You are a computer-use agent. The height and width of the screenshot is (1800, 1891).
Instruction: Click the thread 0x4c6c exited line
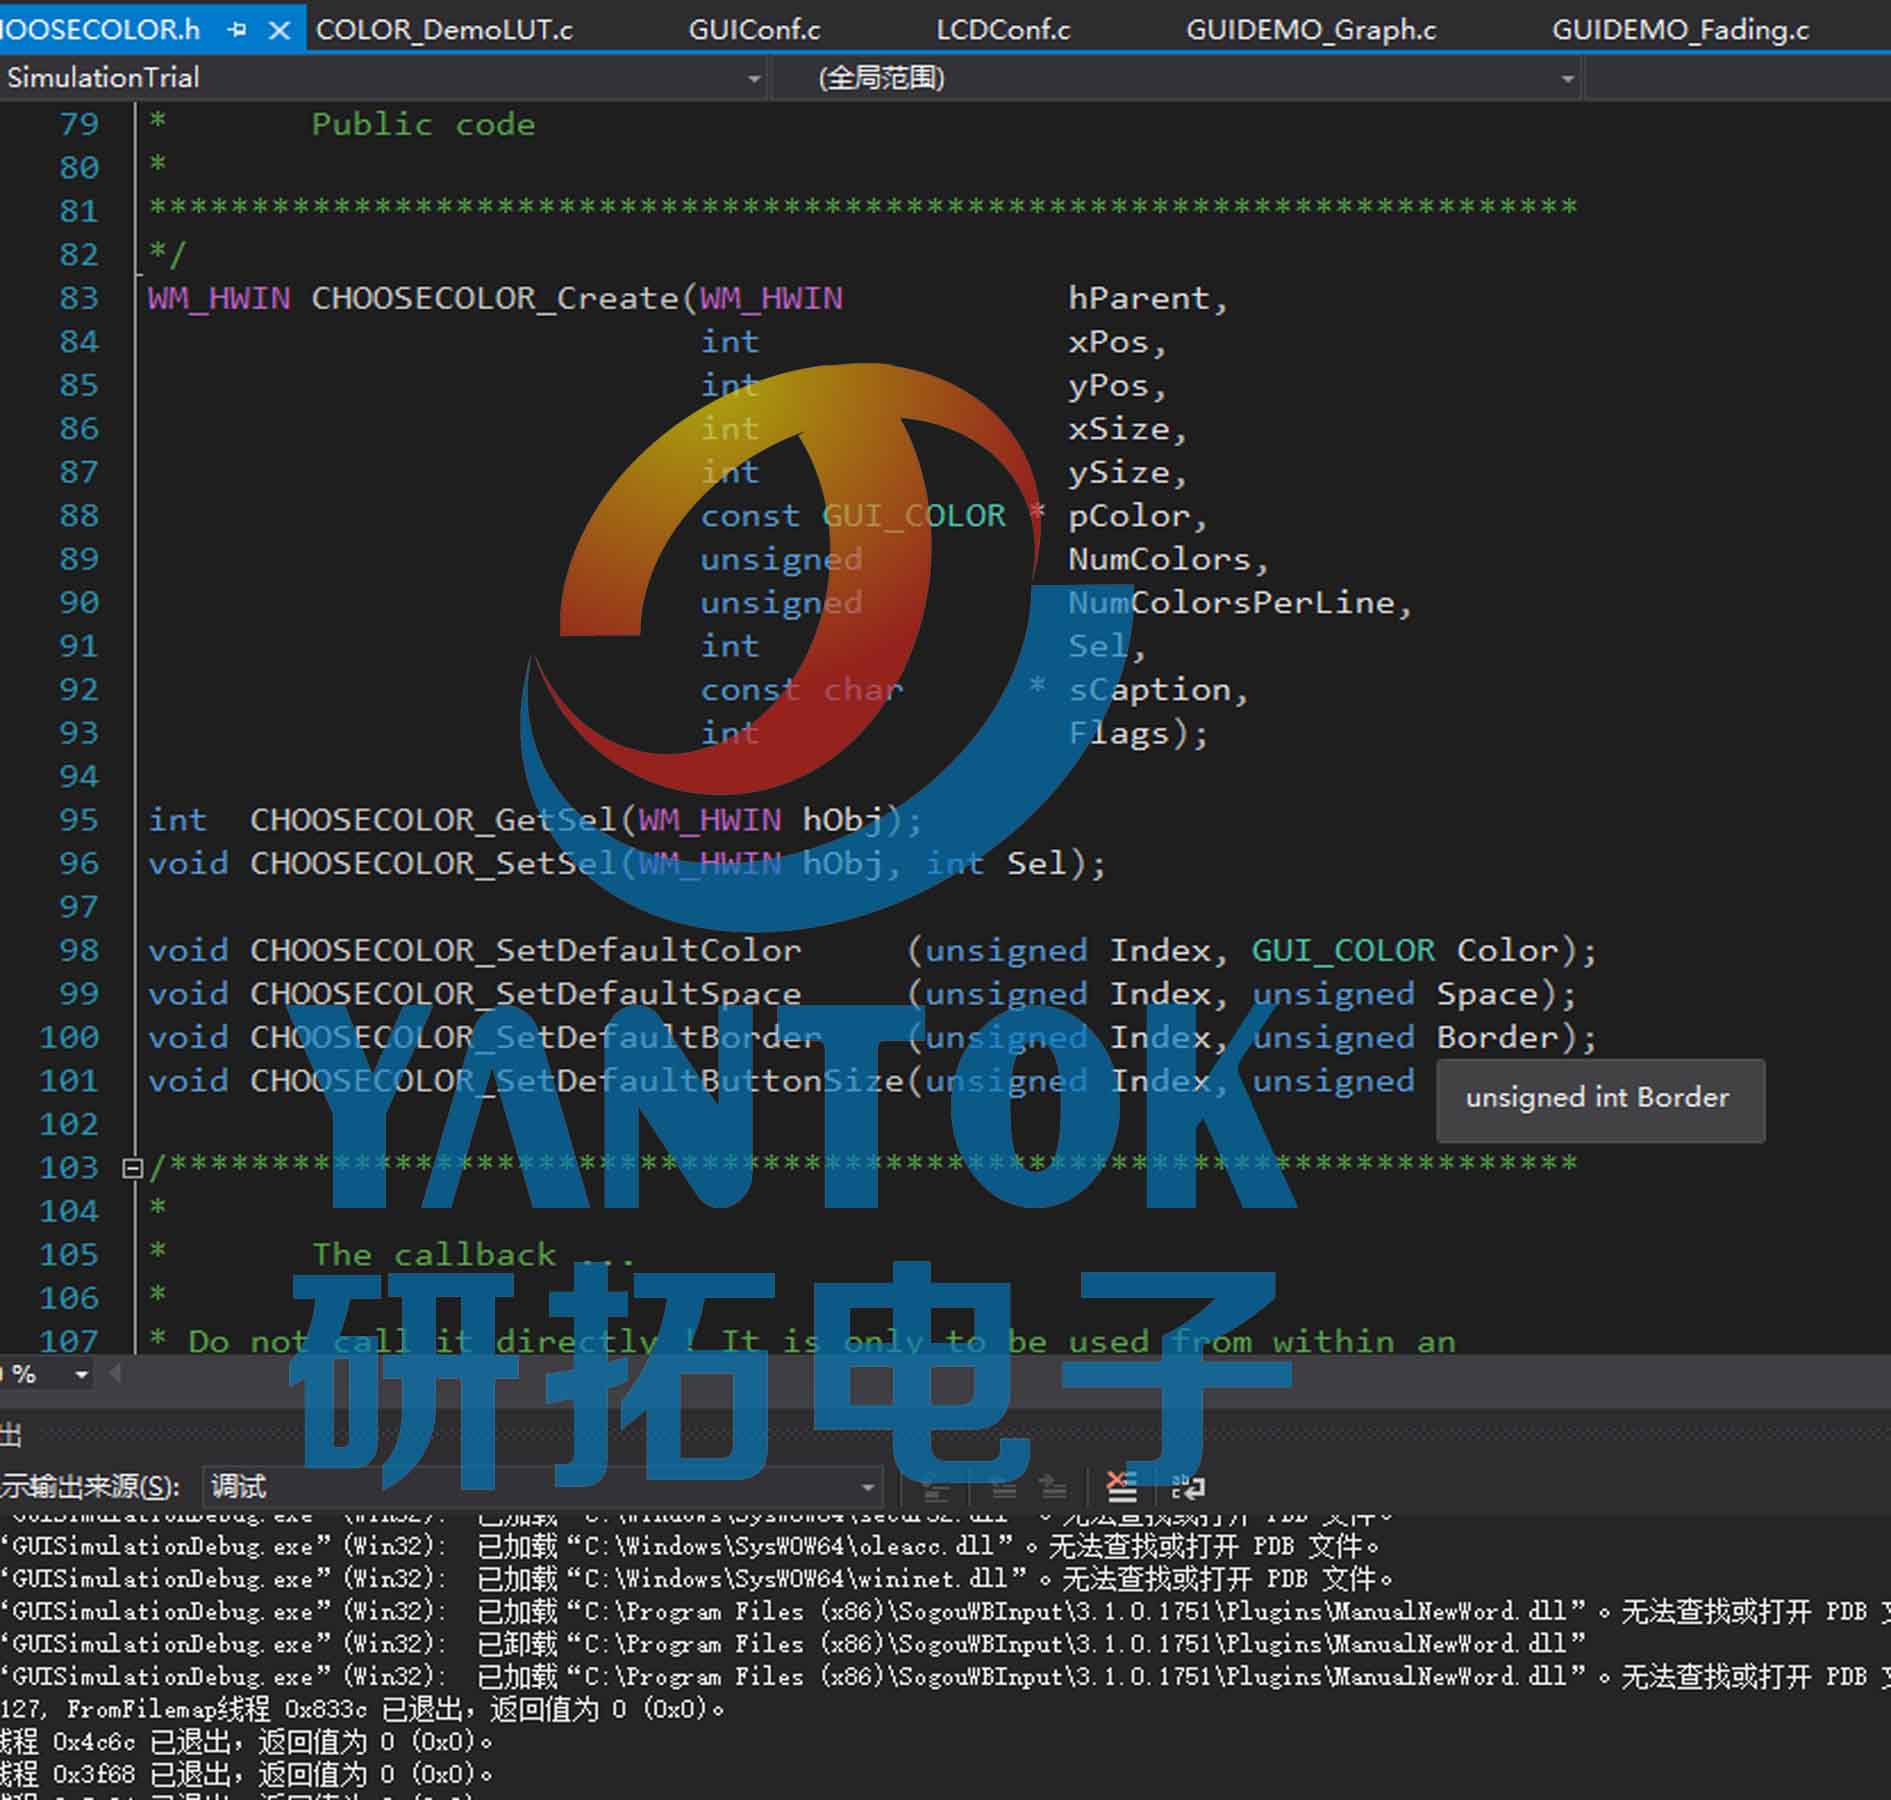tap(246, 1742)
